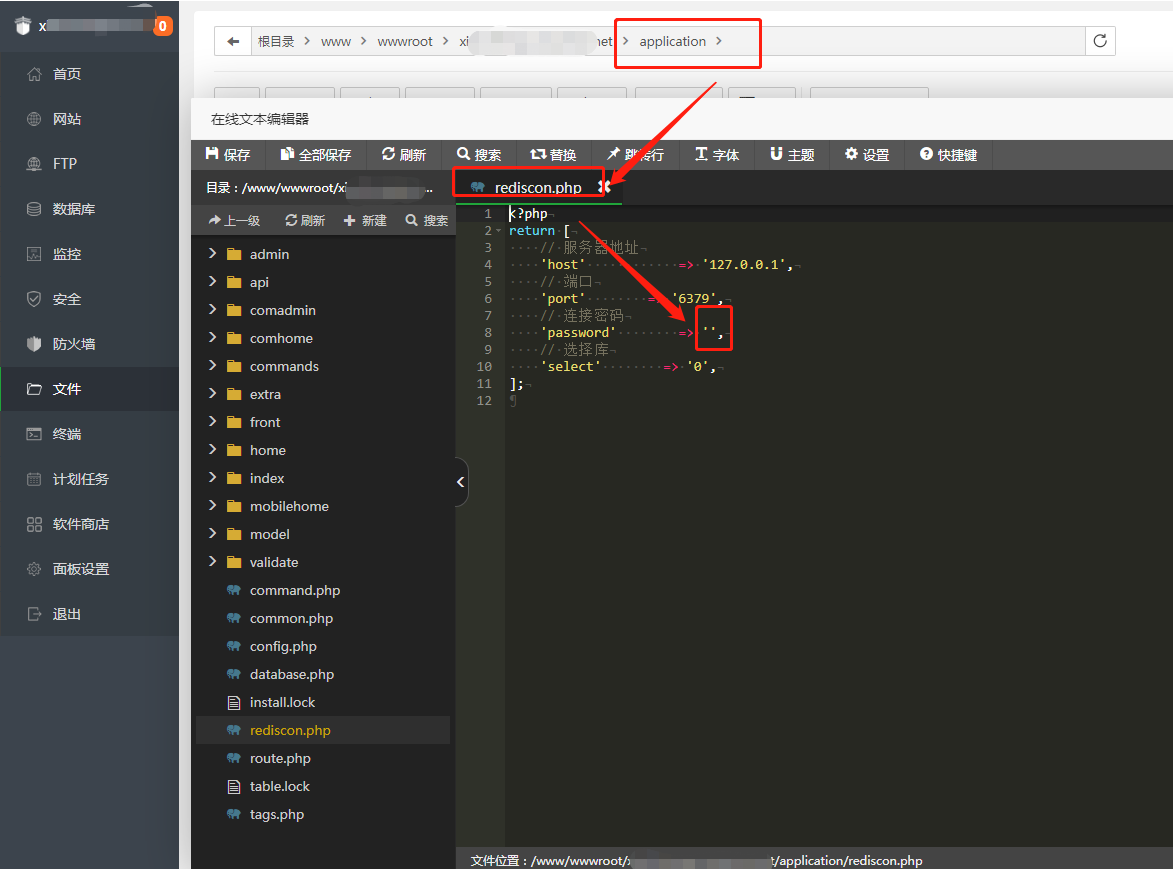Click the 防火墙 firewall shield icon
Screen dimensions: 1173x869
pos(34,344)
